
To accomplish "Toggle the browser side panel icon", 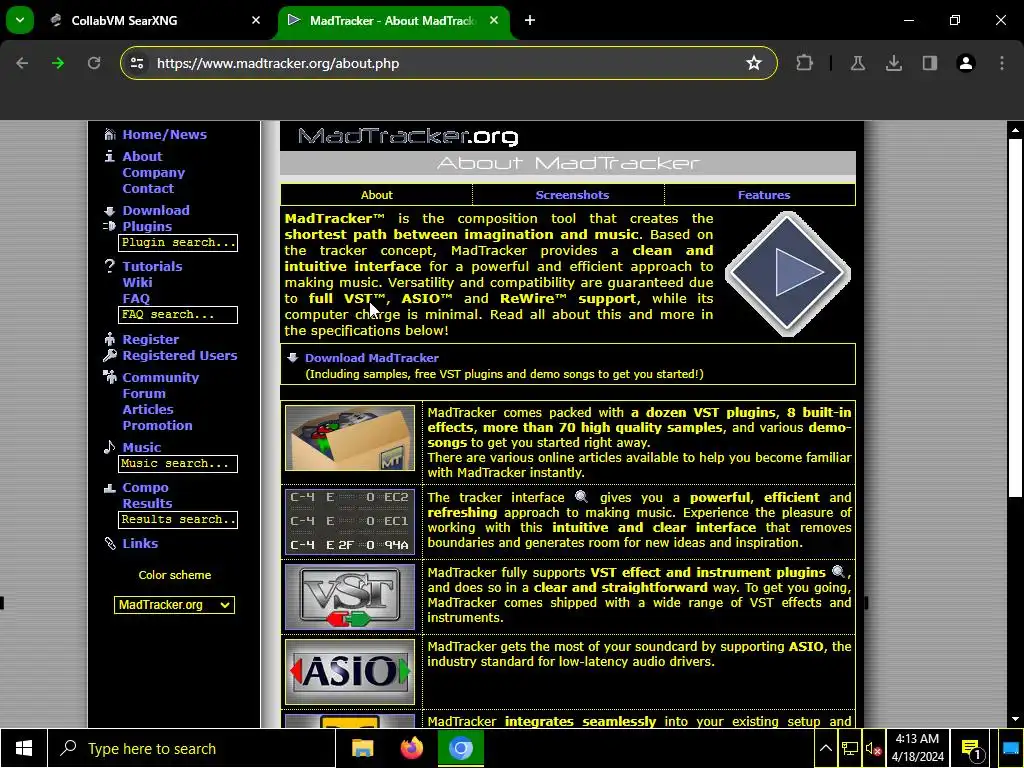I will click(x=929, y=63).
